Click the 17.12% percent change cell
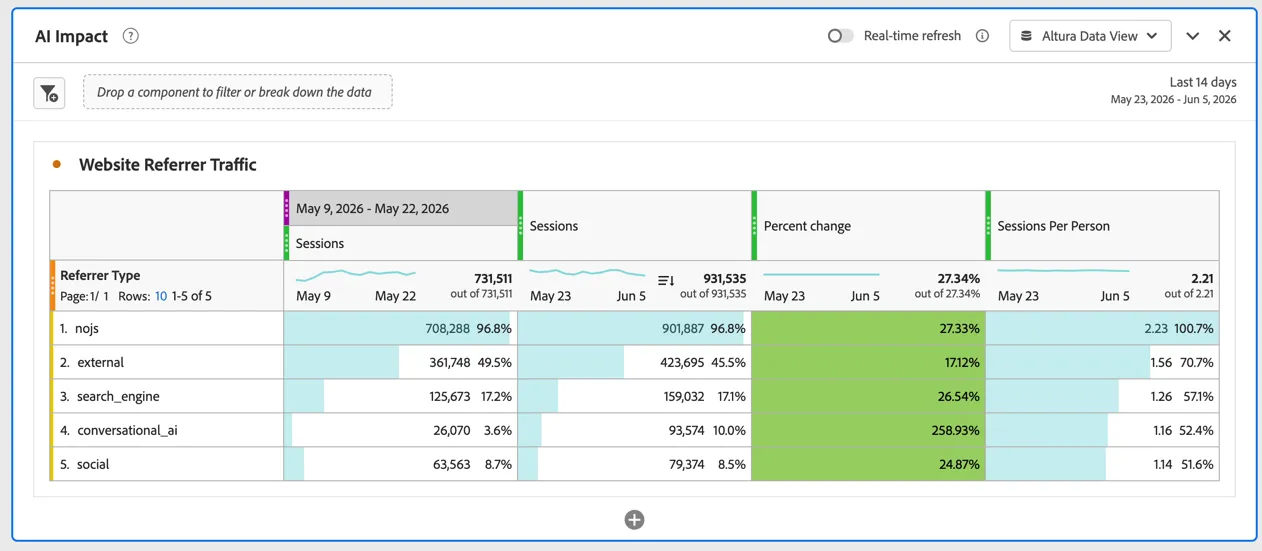 [x=869, y=362]
